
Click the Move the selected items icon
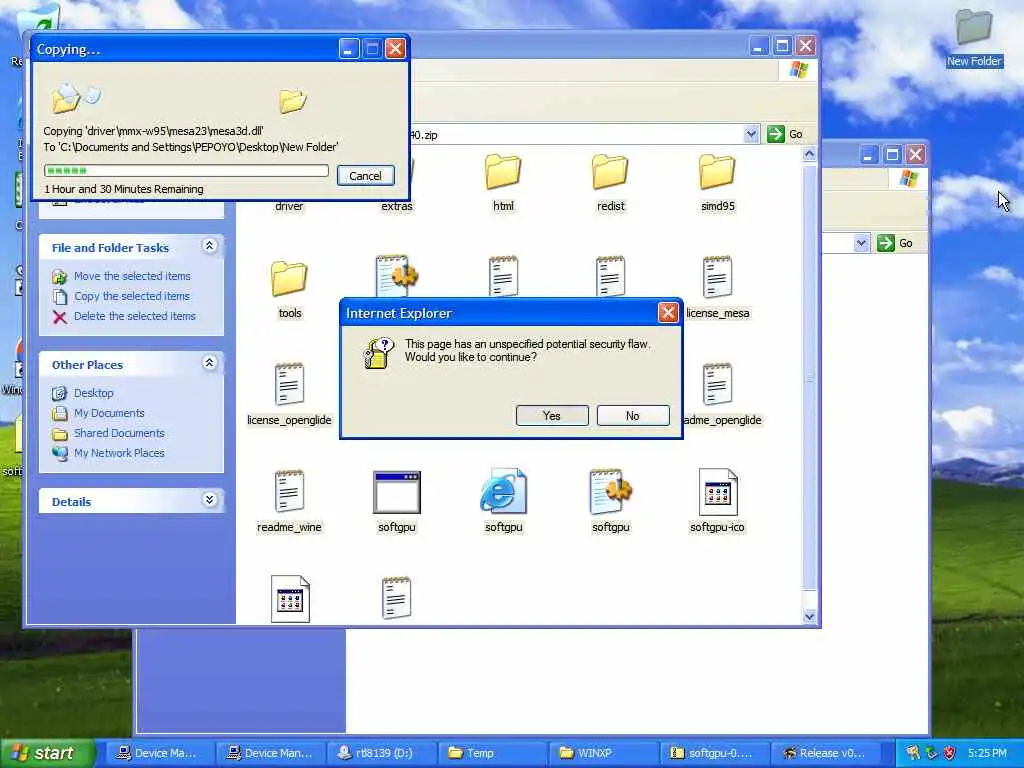coord(59,277)
